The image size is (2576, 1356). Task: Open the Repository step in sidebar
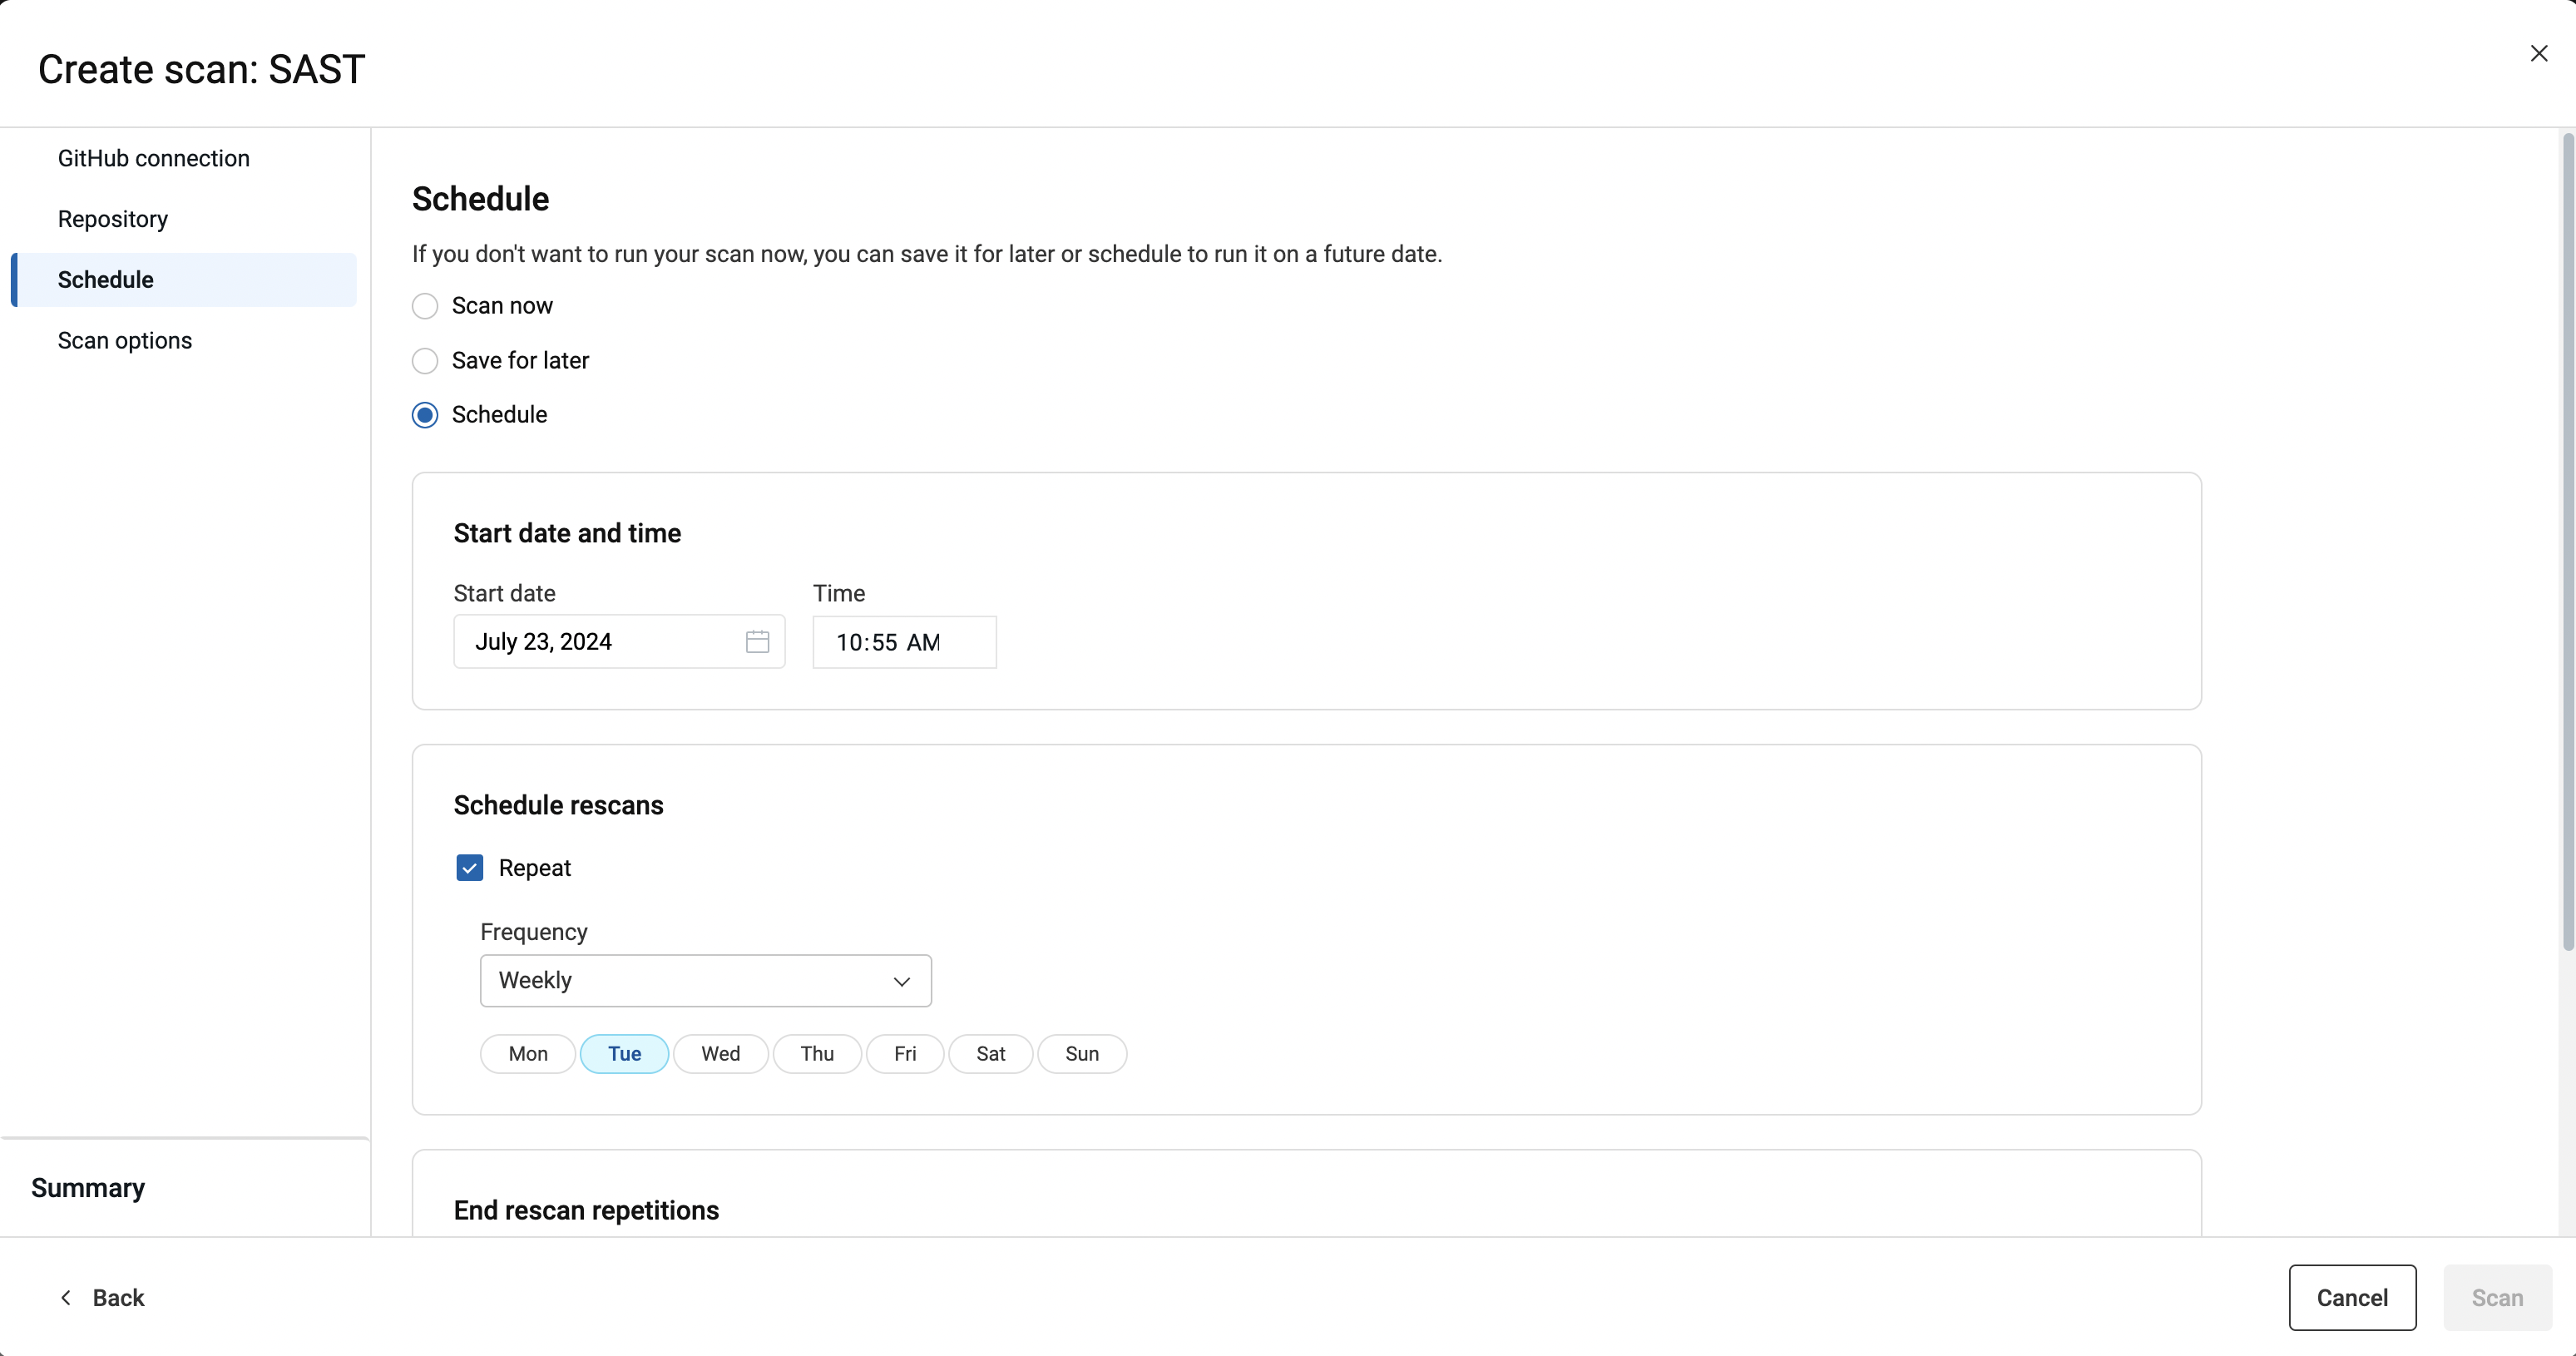112,219
